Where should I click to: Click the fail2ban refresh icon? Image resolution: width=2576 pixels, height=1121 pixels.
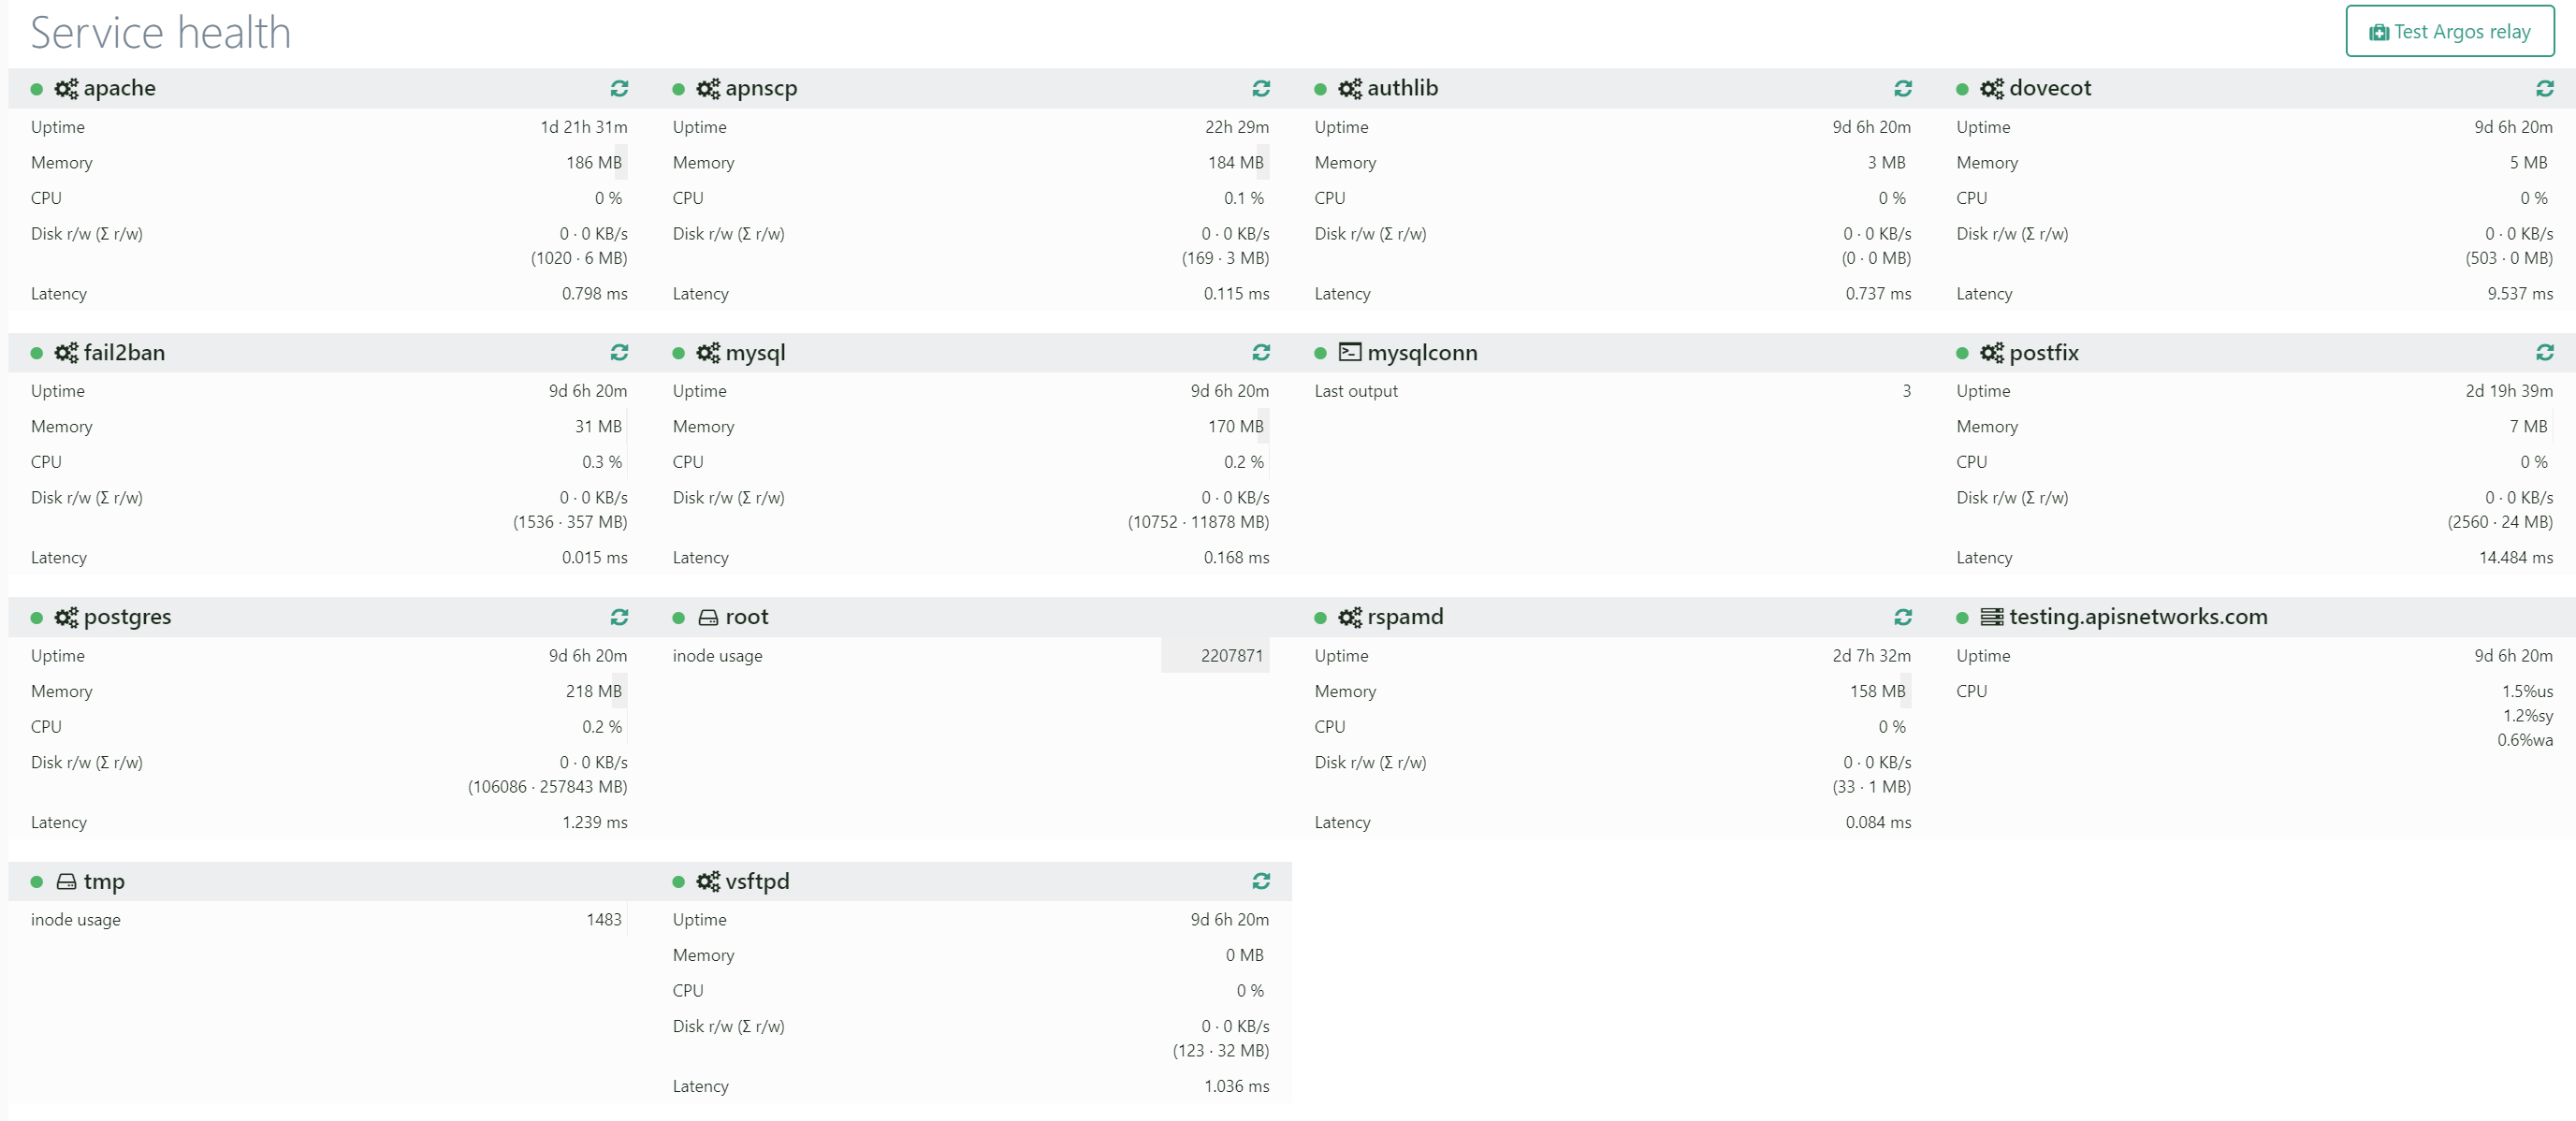(x=619, y=353)
